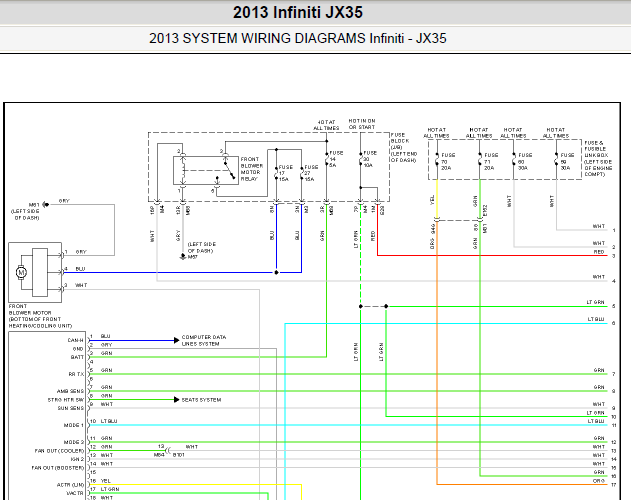Click the 'YEL' wire label at pin 16
This screenshot has height=500, width=631.
click(x=105, y=481)
